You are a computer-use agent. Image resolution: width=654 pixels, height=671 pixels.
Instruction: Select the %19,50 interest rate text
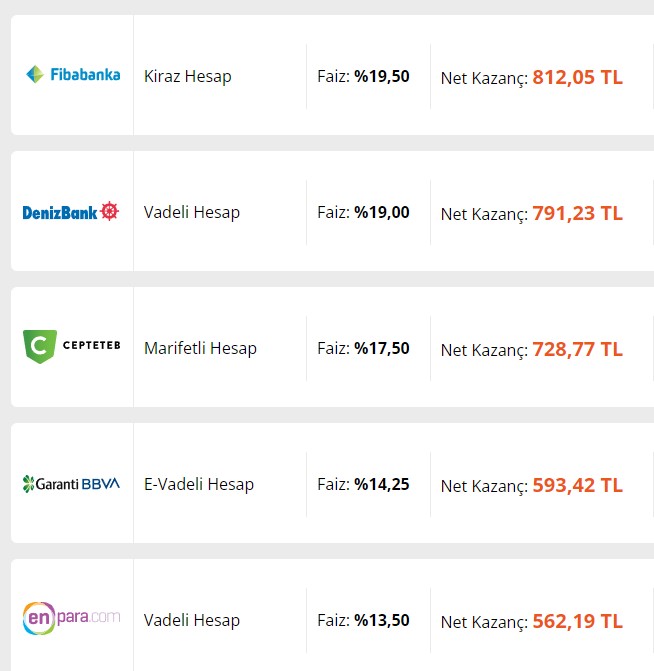click(x=382, y=76)
